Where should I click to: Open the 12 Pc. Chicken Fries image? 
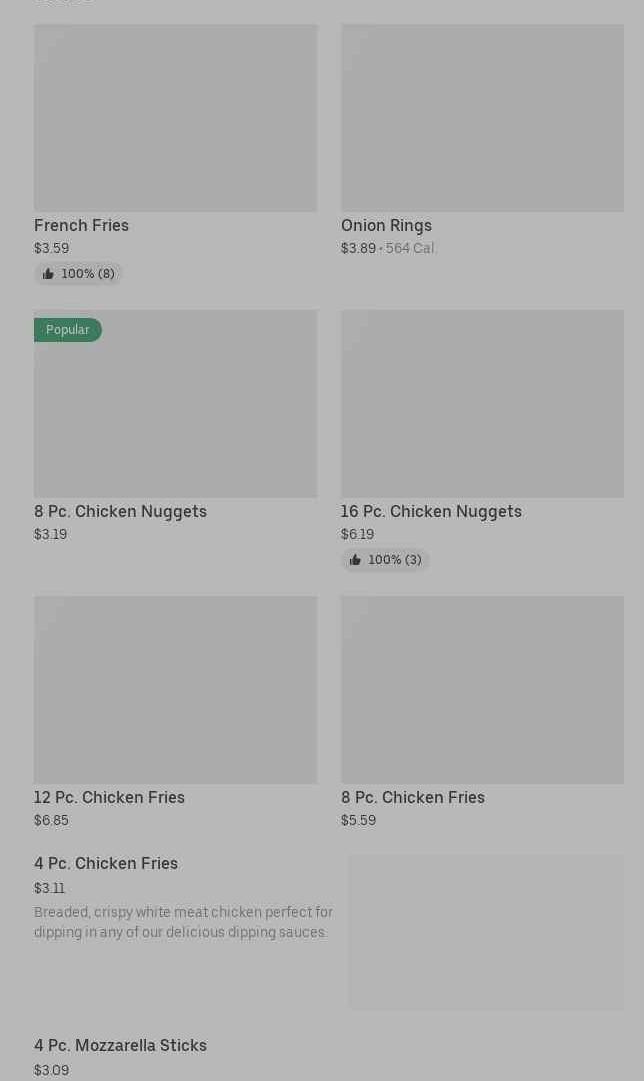175,690
